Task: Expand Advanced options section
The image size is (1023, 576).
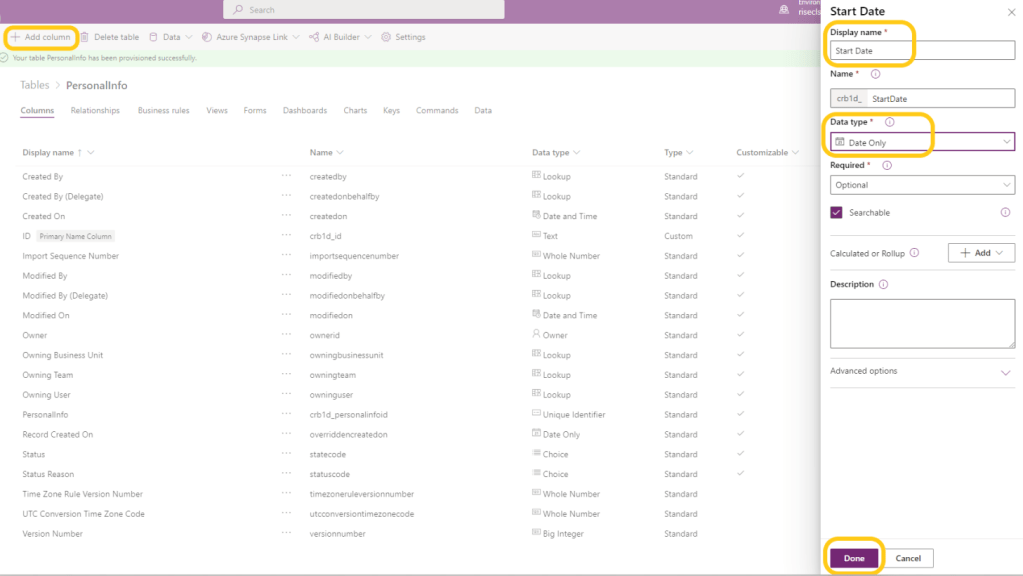Action: point(1006,372)
